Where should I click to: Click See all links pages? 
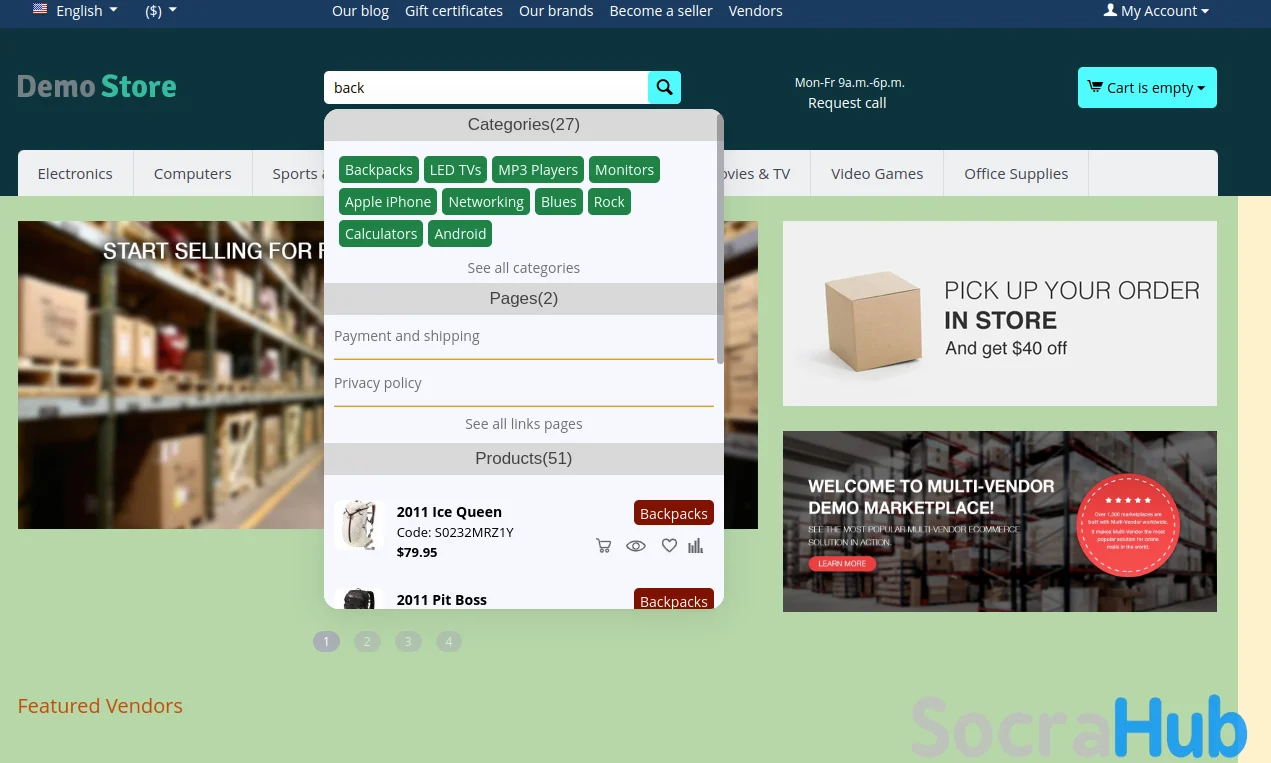click(x=524, y=424)
